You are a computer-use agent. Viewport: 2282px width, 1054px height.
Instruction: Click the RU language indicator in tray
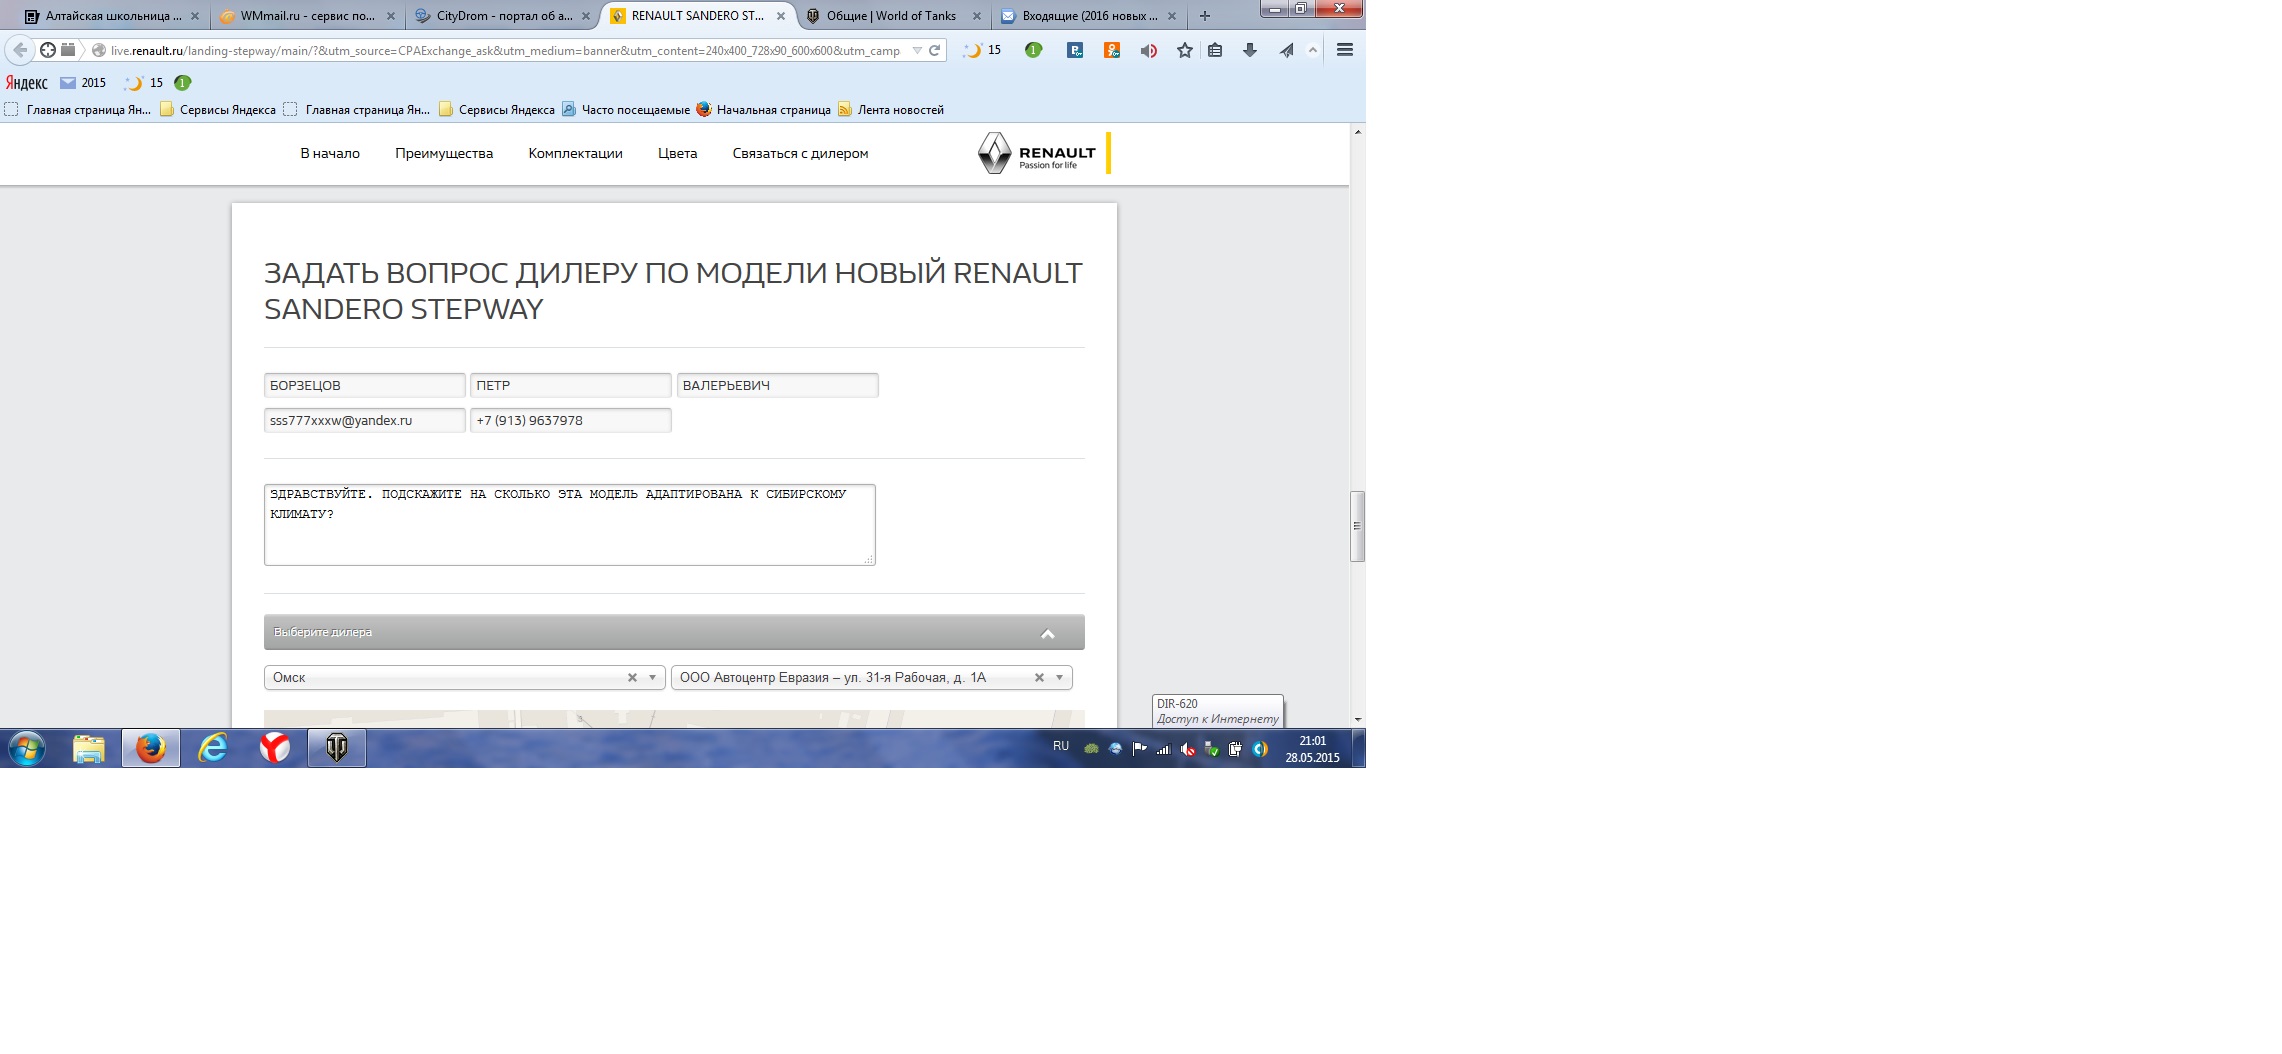1061,747
